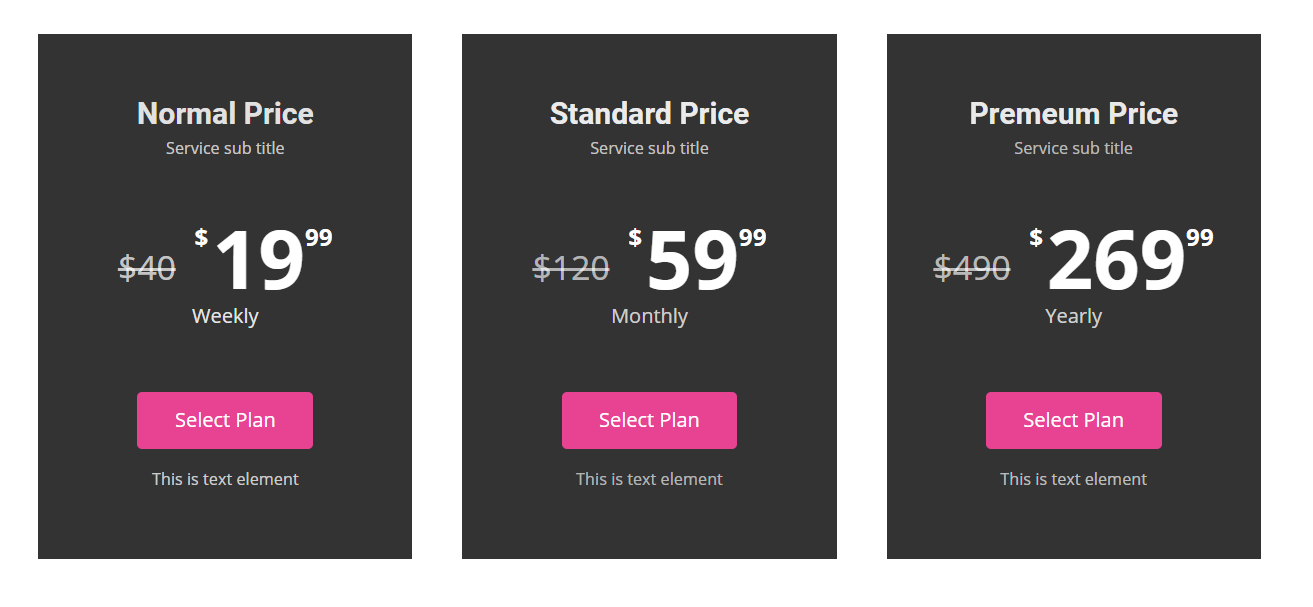The image size is (1313, 607).
Task: Click the Standard Price heading
Action: pyautogui.click(x=649, y=114)
